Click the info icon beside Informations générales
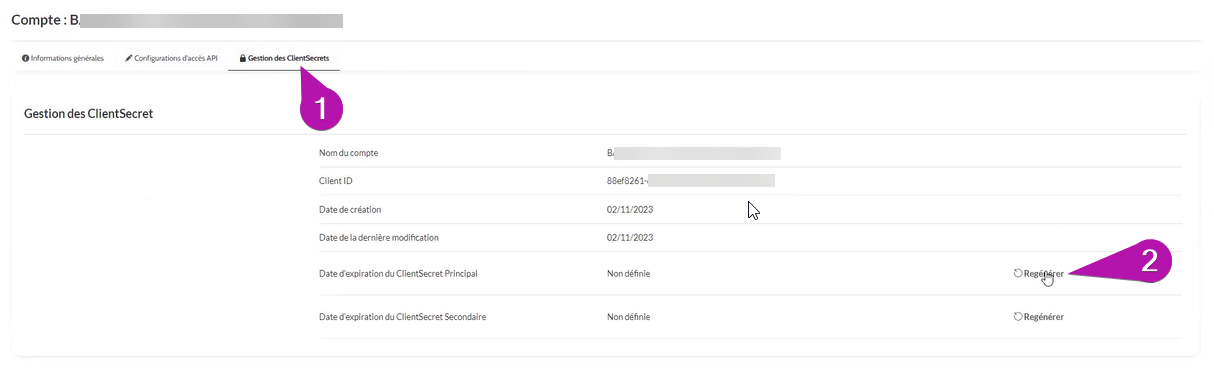1214x377 pixels. click(x=25, y=58)
